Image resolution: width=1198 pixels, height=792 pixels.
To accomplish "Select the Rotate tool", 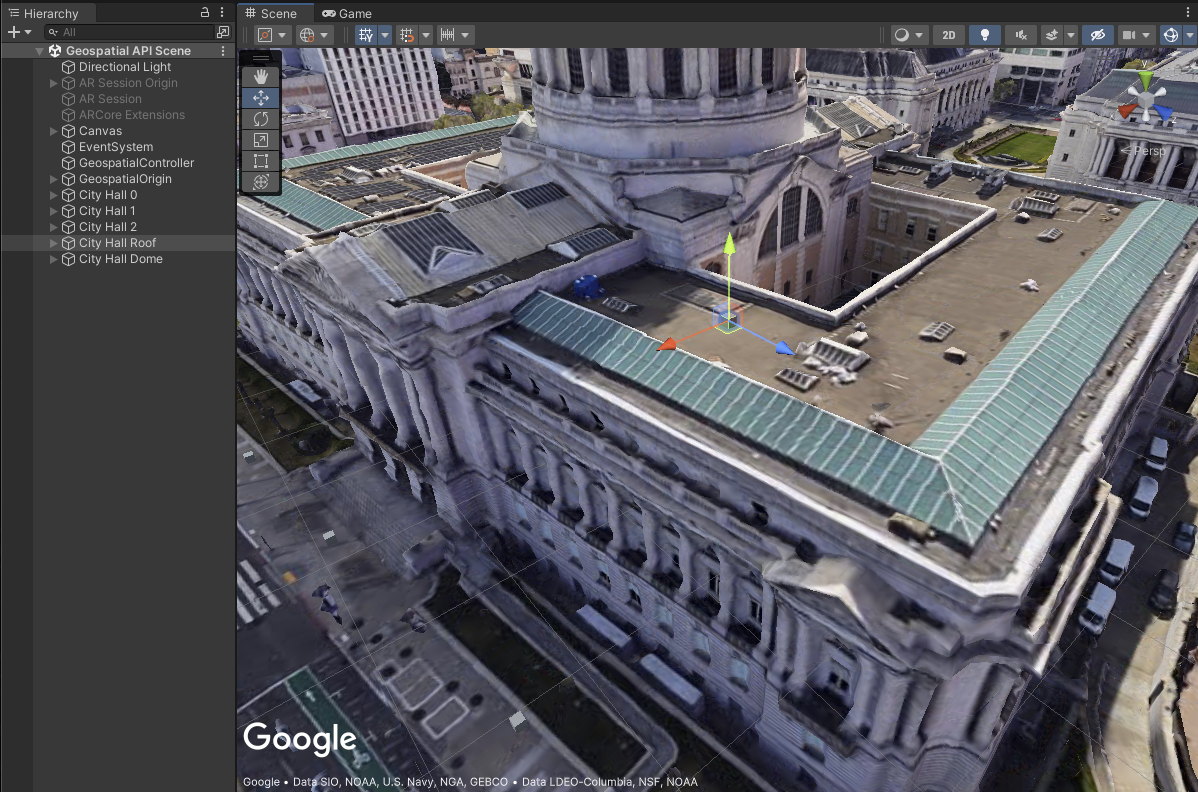I will point(260,119).
